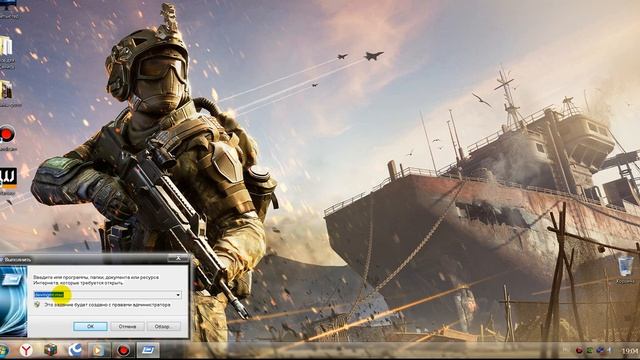Open the Обзор browse button
Screen dimensions: 640x360
pos(163,326)
